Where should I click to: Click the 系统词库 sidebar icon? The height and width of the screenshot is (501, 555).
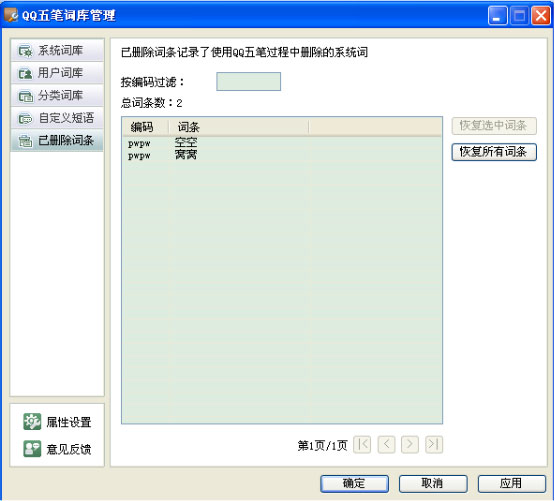[x=25, y=51]
